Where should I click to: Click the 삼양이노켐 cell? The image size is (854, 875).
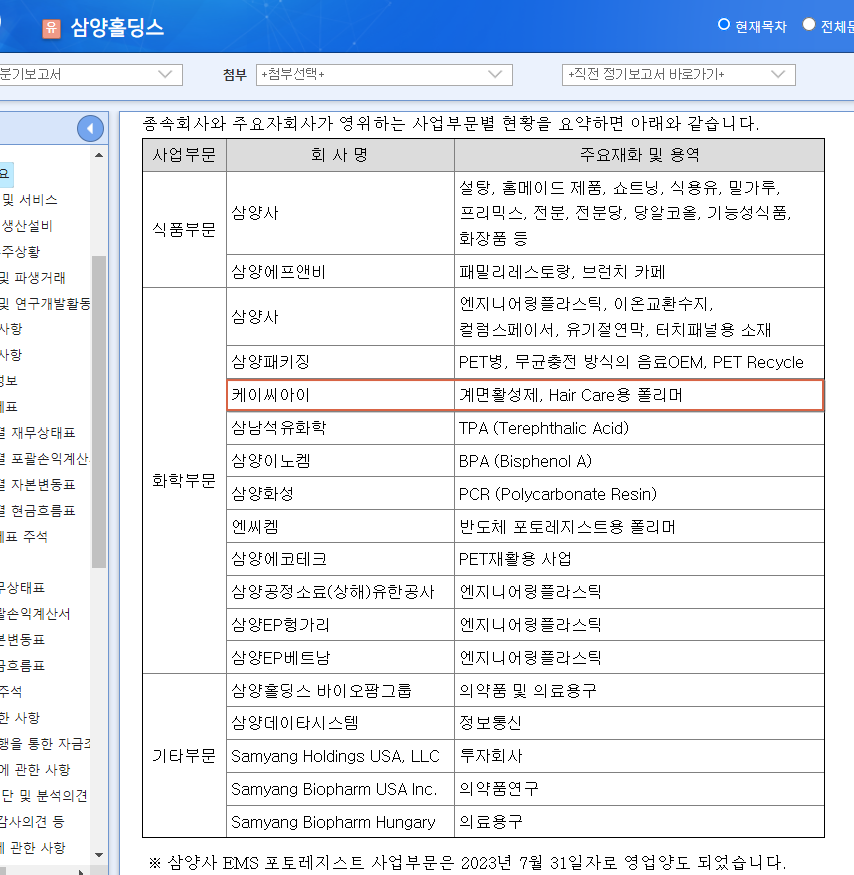tap(340, 461)
